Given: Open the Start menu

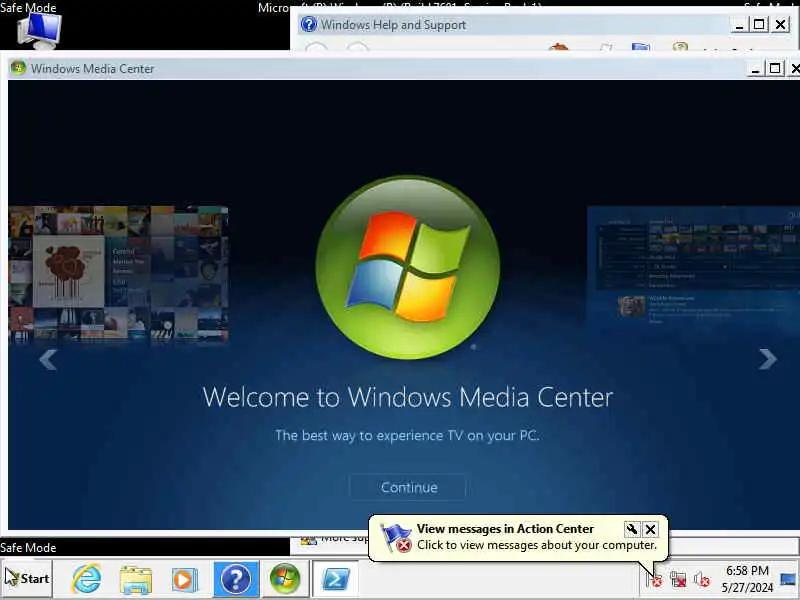Looking at the screenshot, I should [27, 579].
